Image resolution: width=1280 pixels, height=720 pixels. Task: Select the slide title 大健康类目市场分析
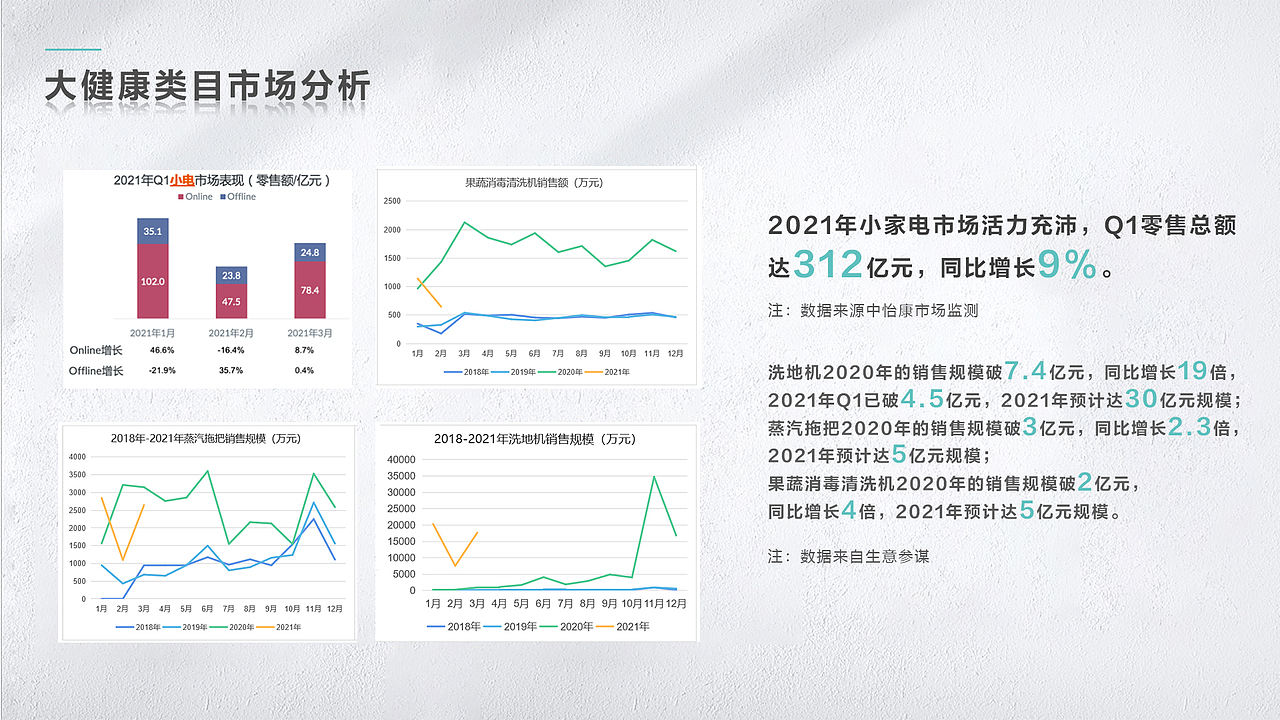point(208,86)
